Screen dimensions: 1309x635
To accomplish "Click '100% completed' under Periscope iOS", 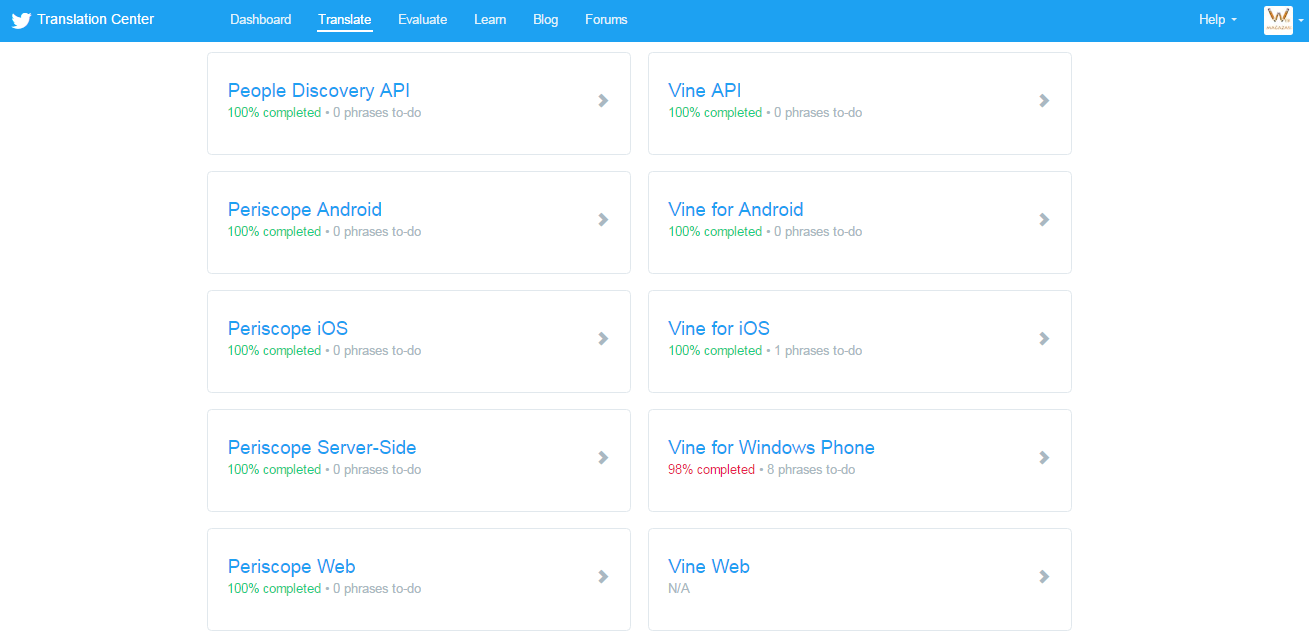I will pos(275,351).
